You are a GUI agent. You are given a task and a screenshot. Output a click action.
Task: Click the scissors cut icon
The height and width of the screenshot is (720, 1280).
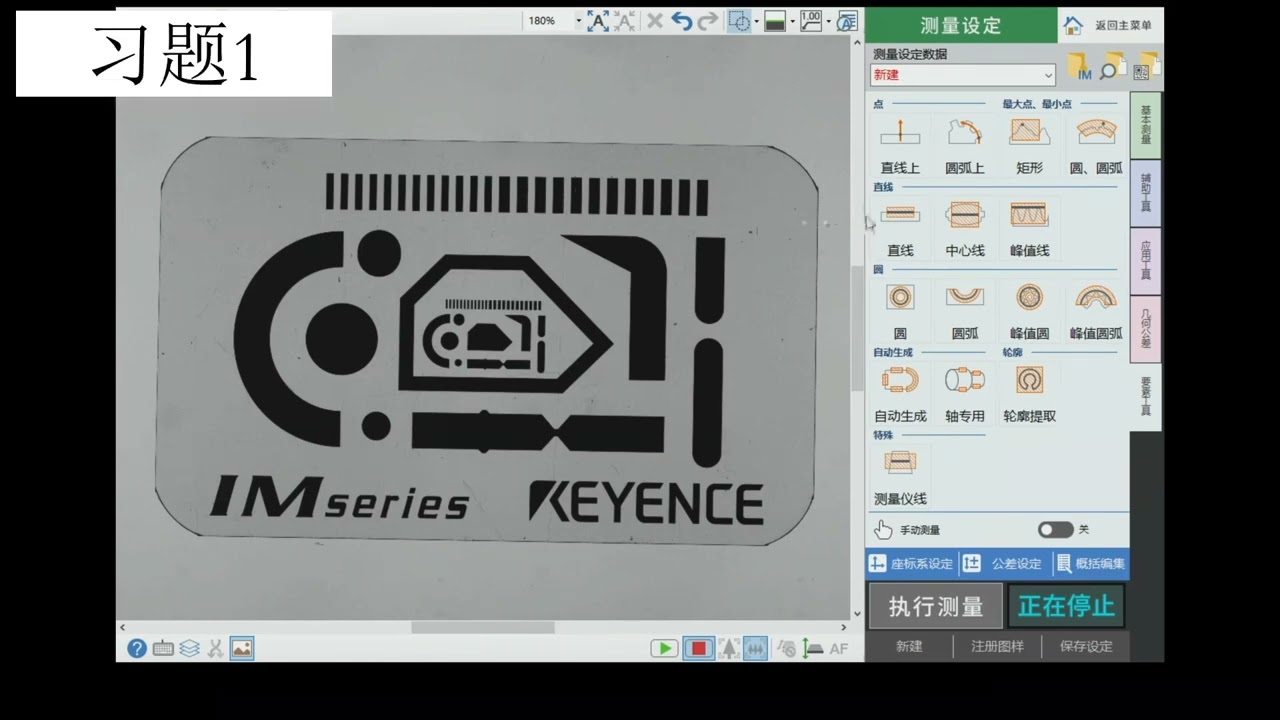pyautogui.click(x=215, y=648)
